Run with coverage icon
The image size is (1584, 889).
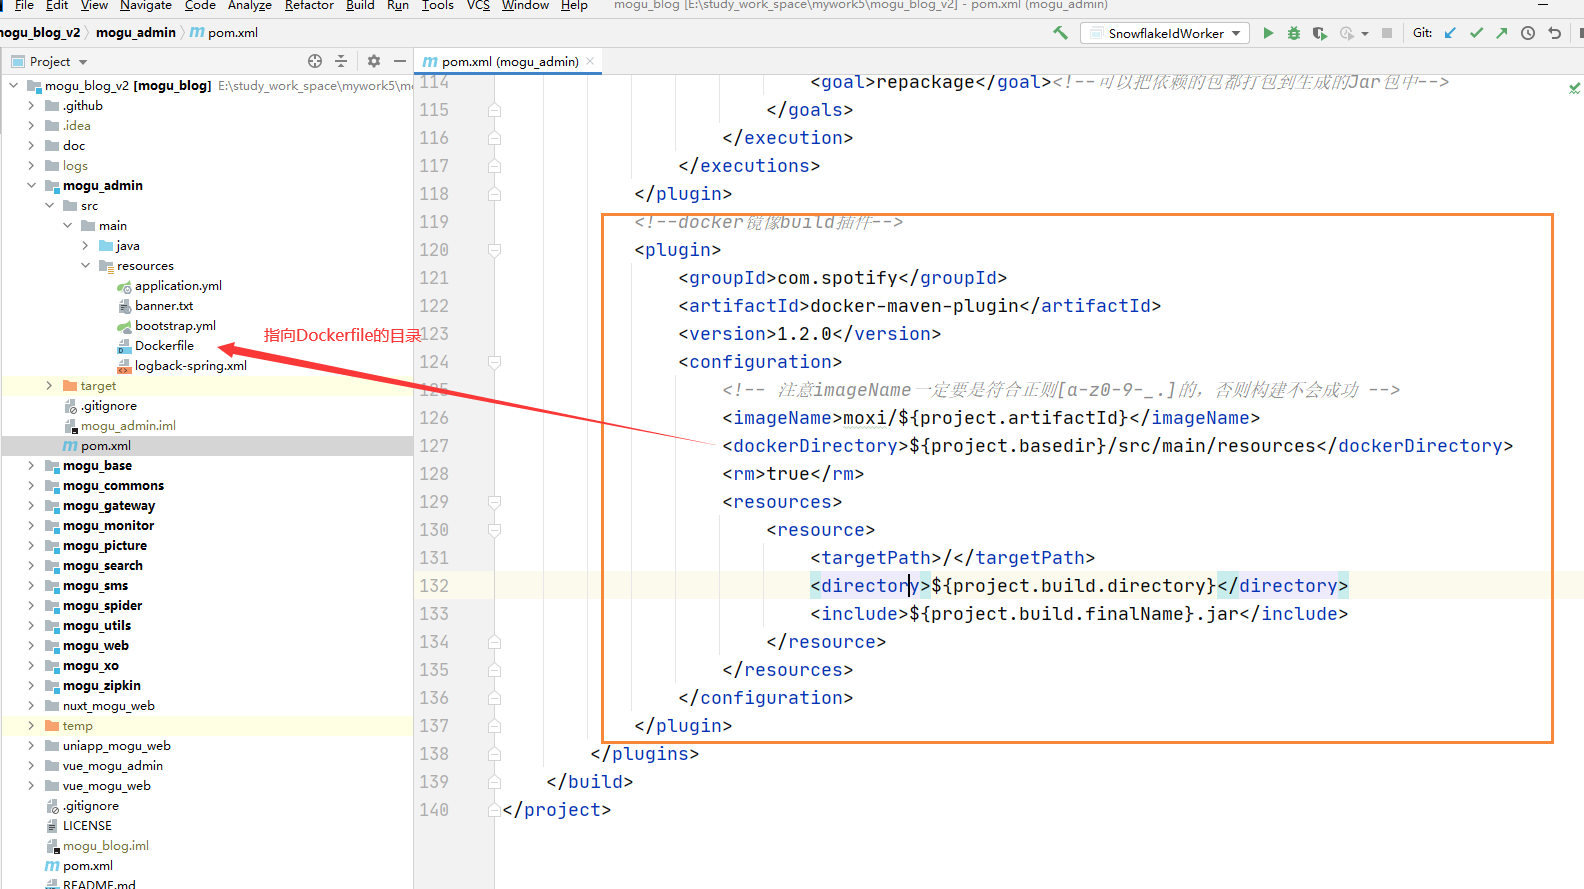click(1320, 33)
